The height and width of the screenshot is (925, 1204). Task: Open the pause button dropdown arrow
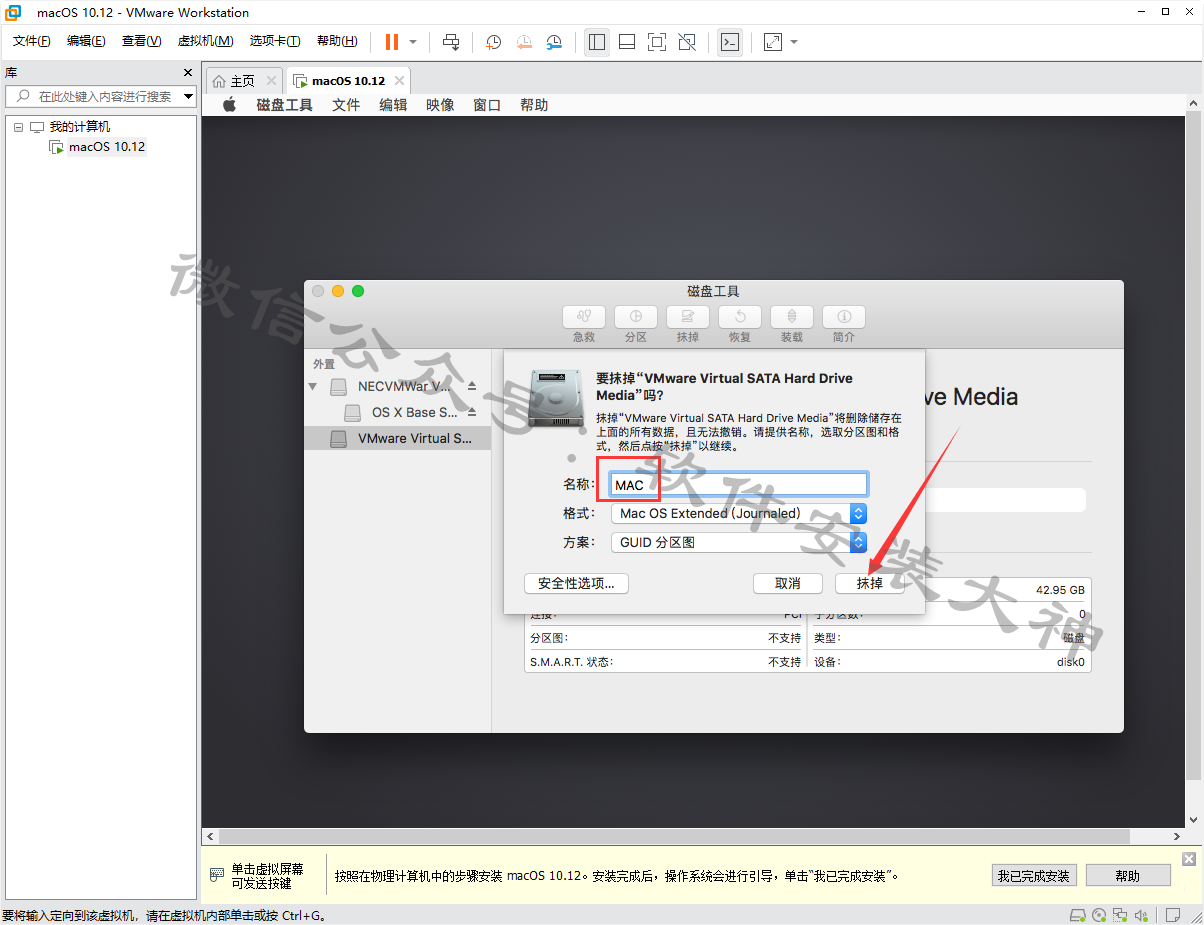[x=413, y=42]
